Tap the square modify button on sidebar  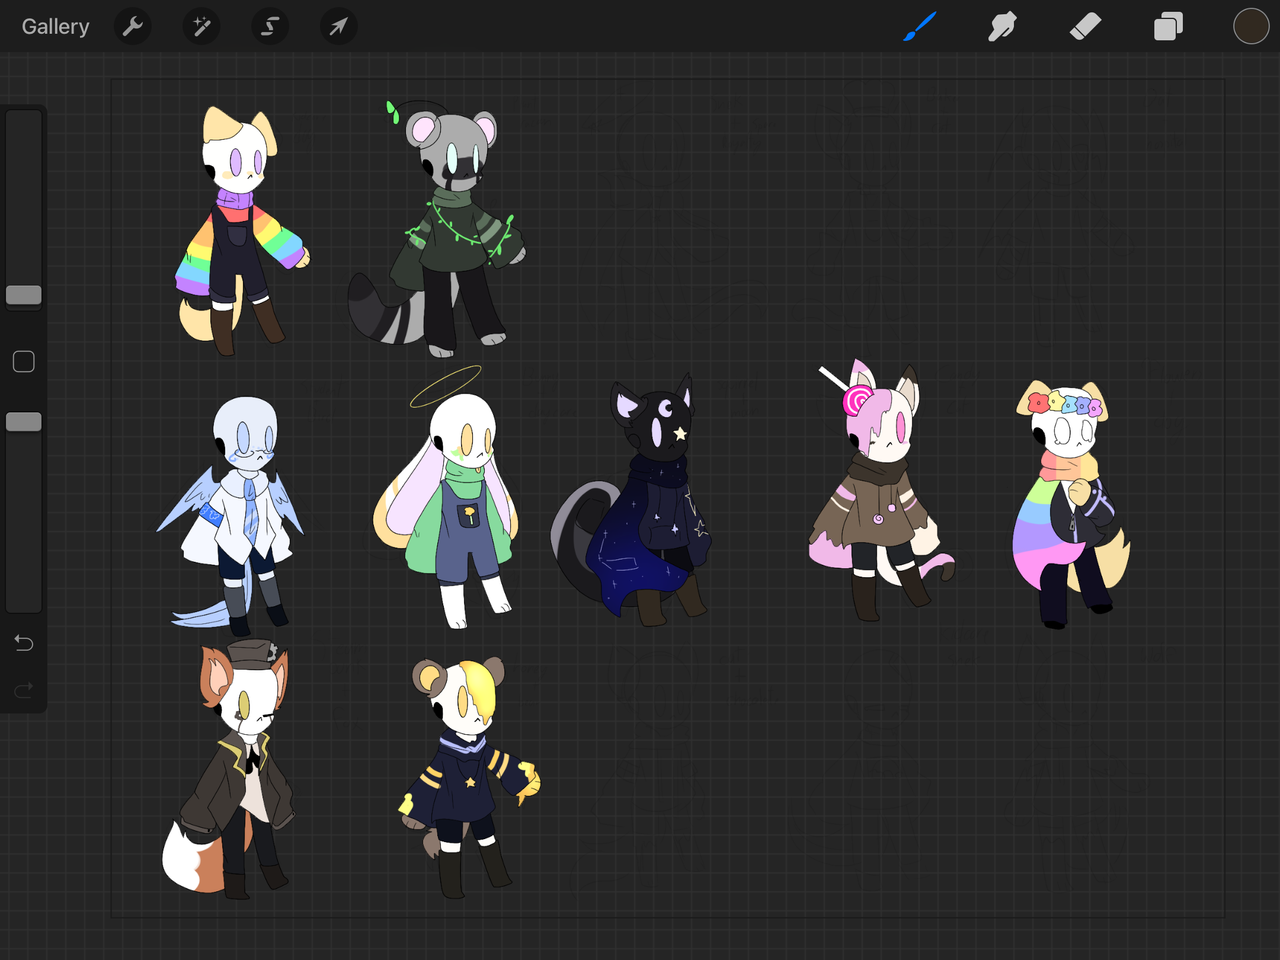tap(24, 361)
